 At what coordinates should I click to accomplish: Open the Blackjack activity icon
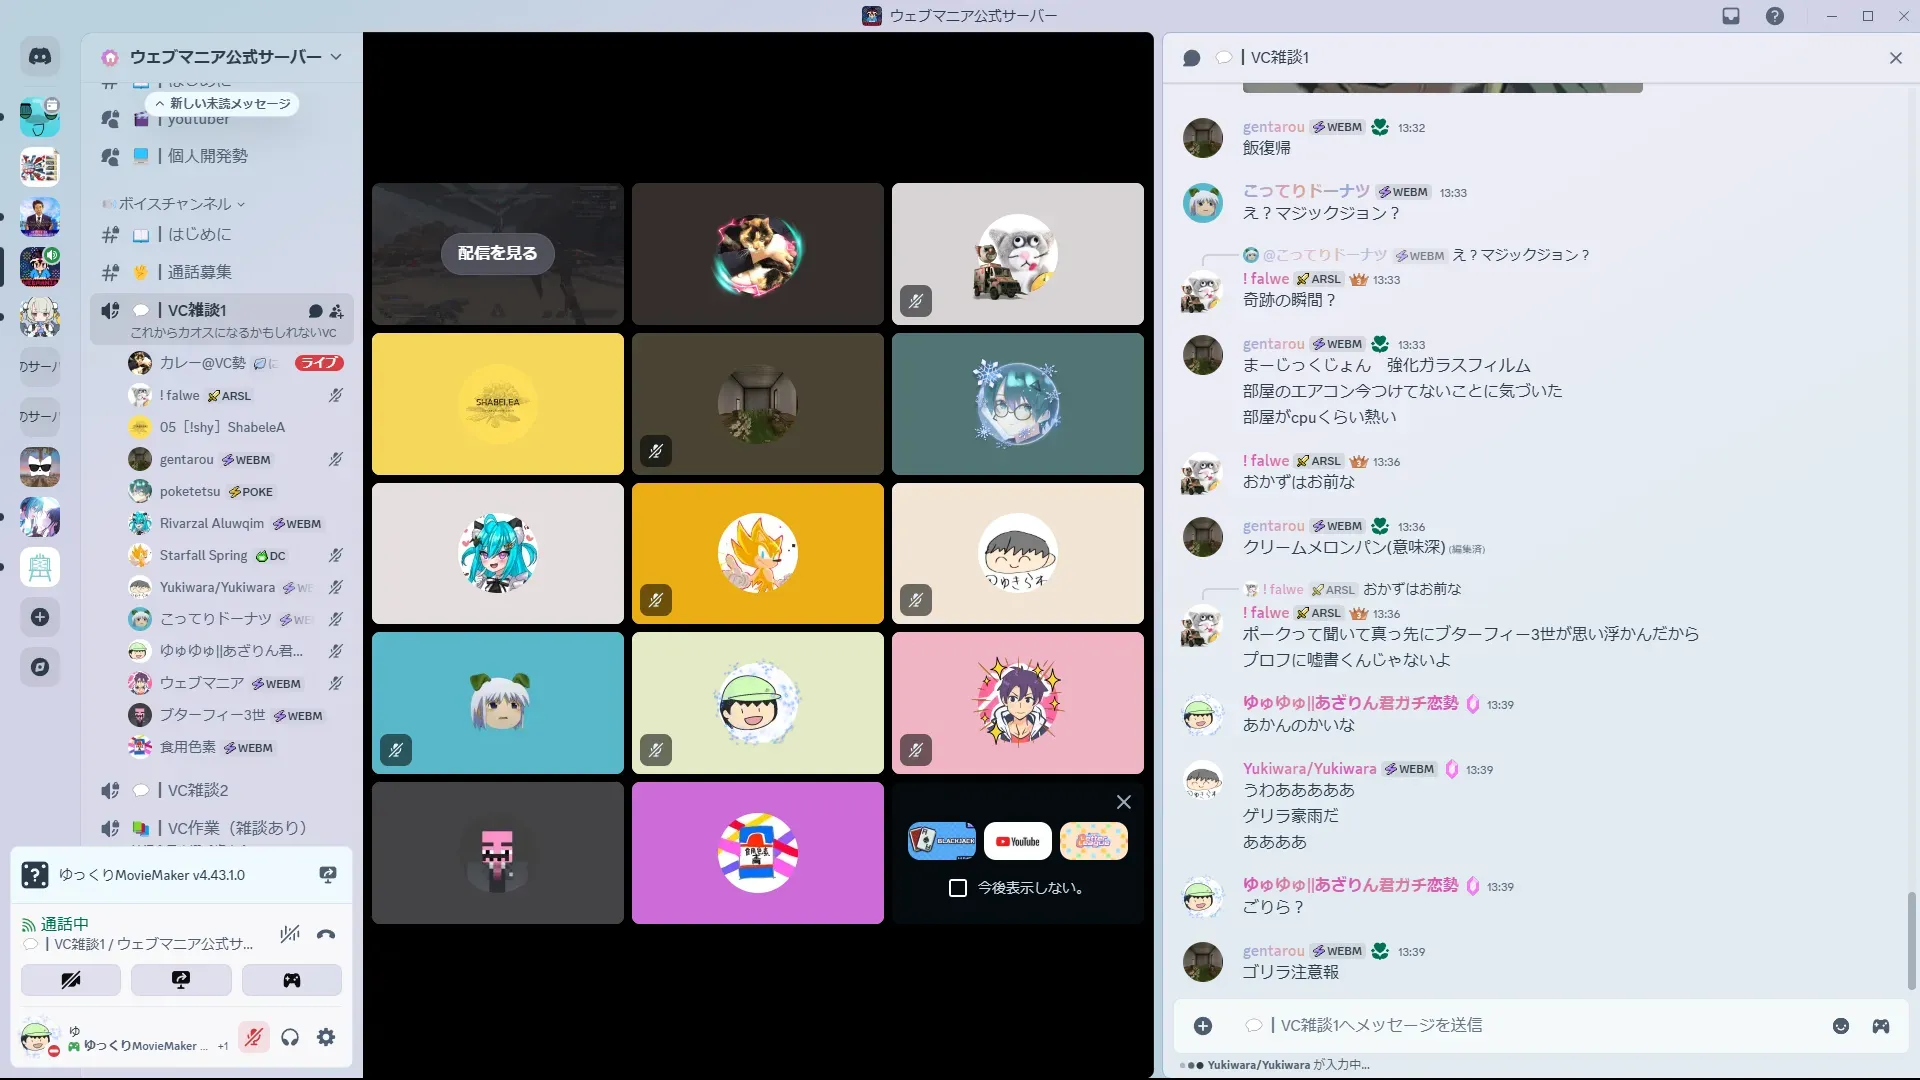click(x=941, y=841)
